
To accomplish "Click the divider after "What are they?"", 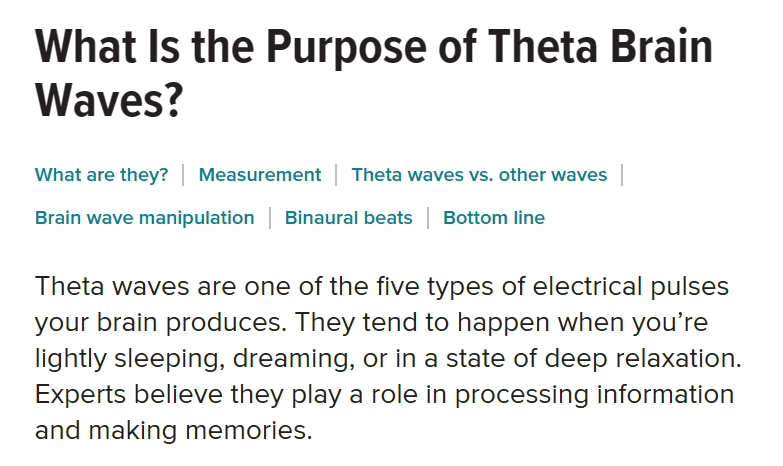I will tap(184, 175).
